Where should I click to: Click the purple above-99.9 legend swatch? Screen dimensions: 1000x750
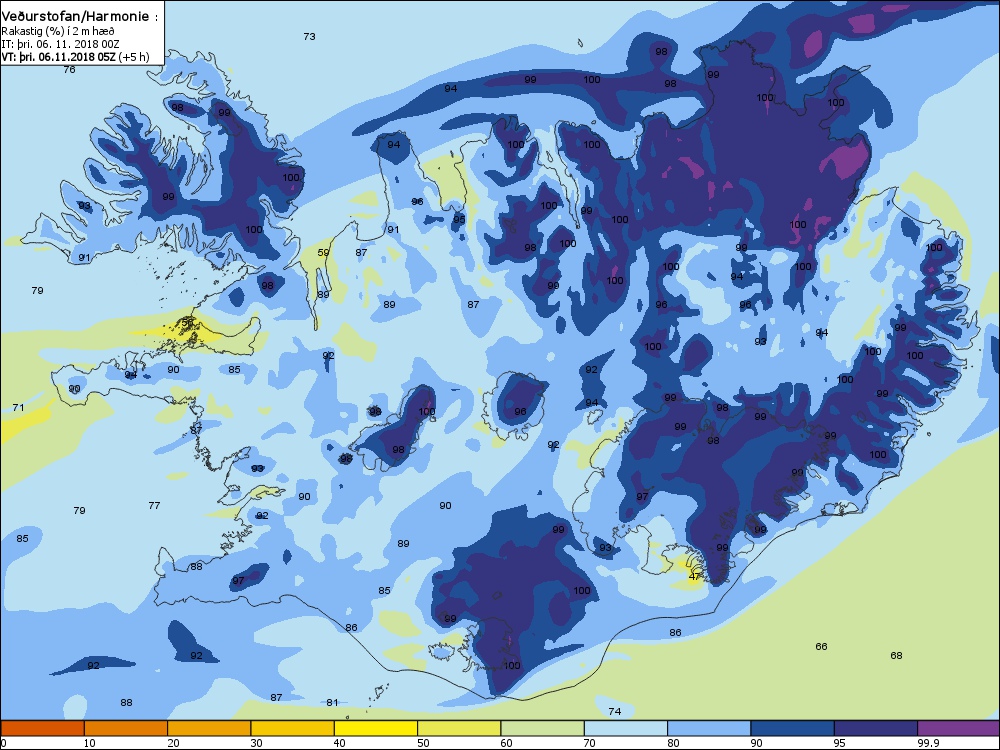[x=959, y=728]
